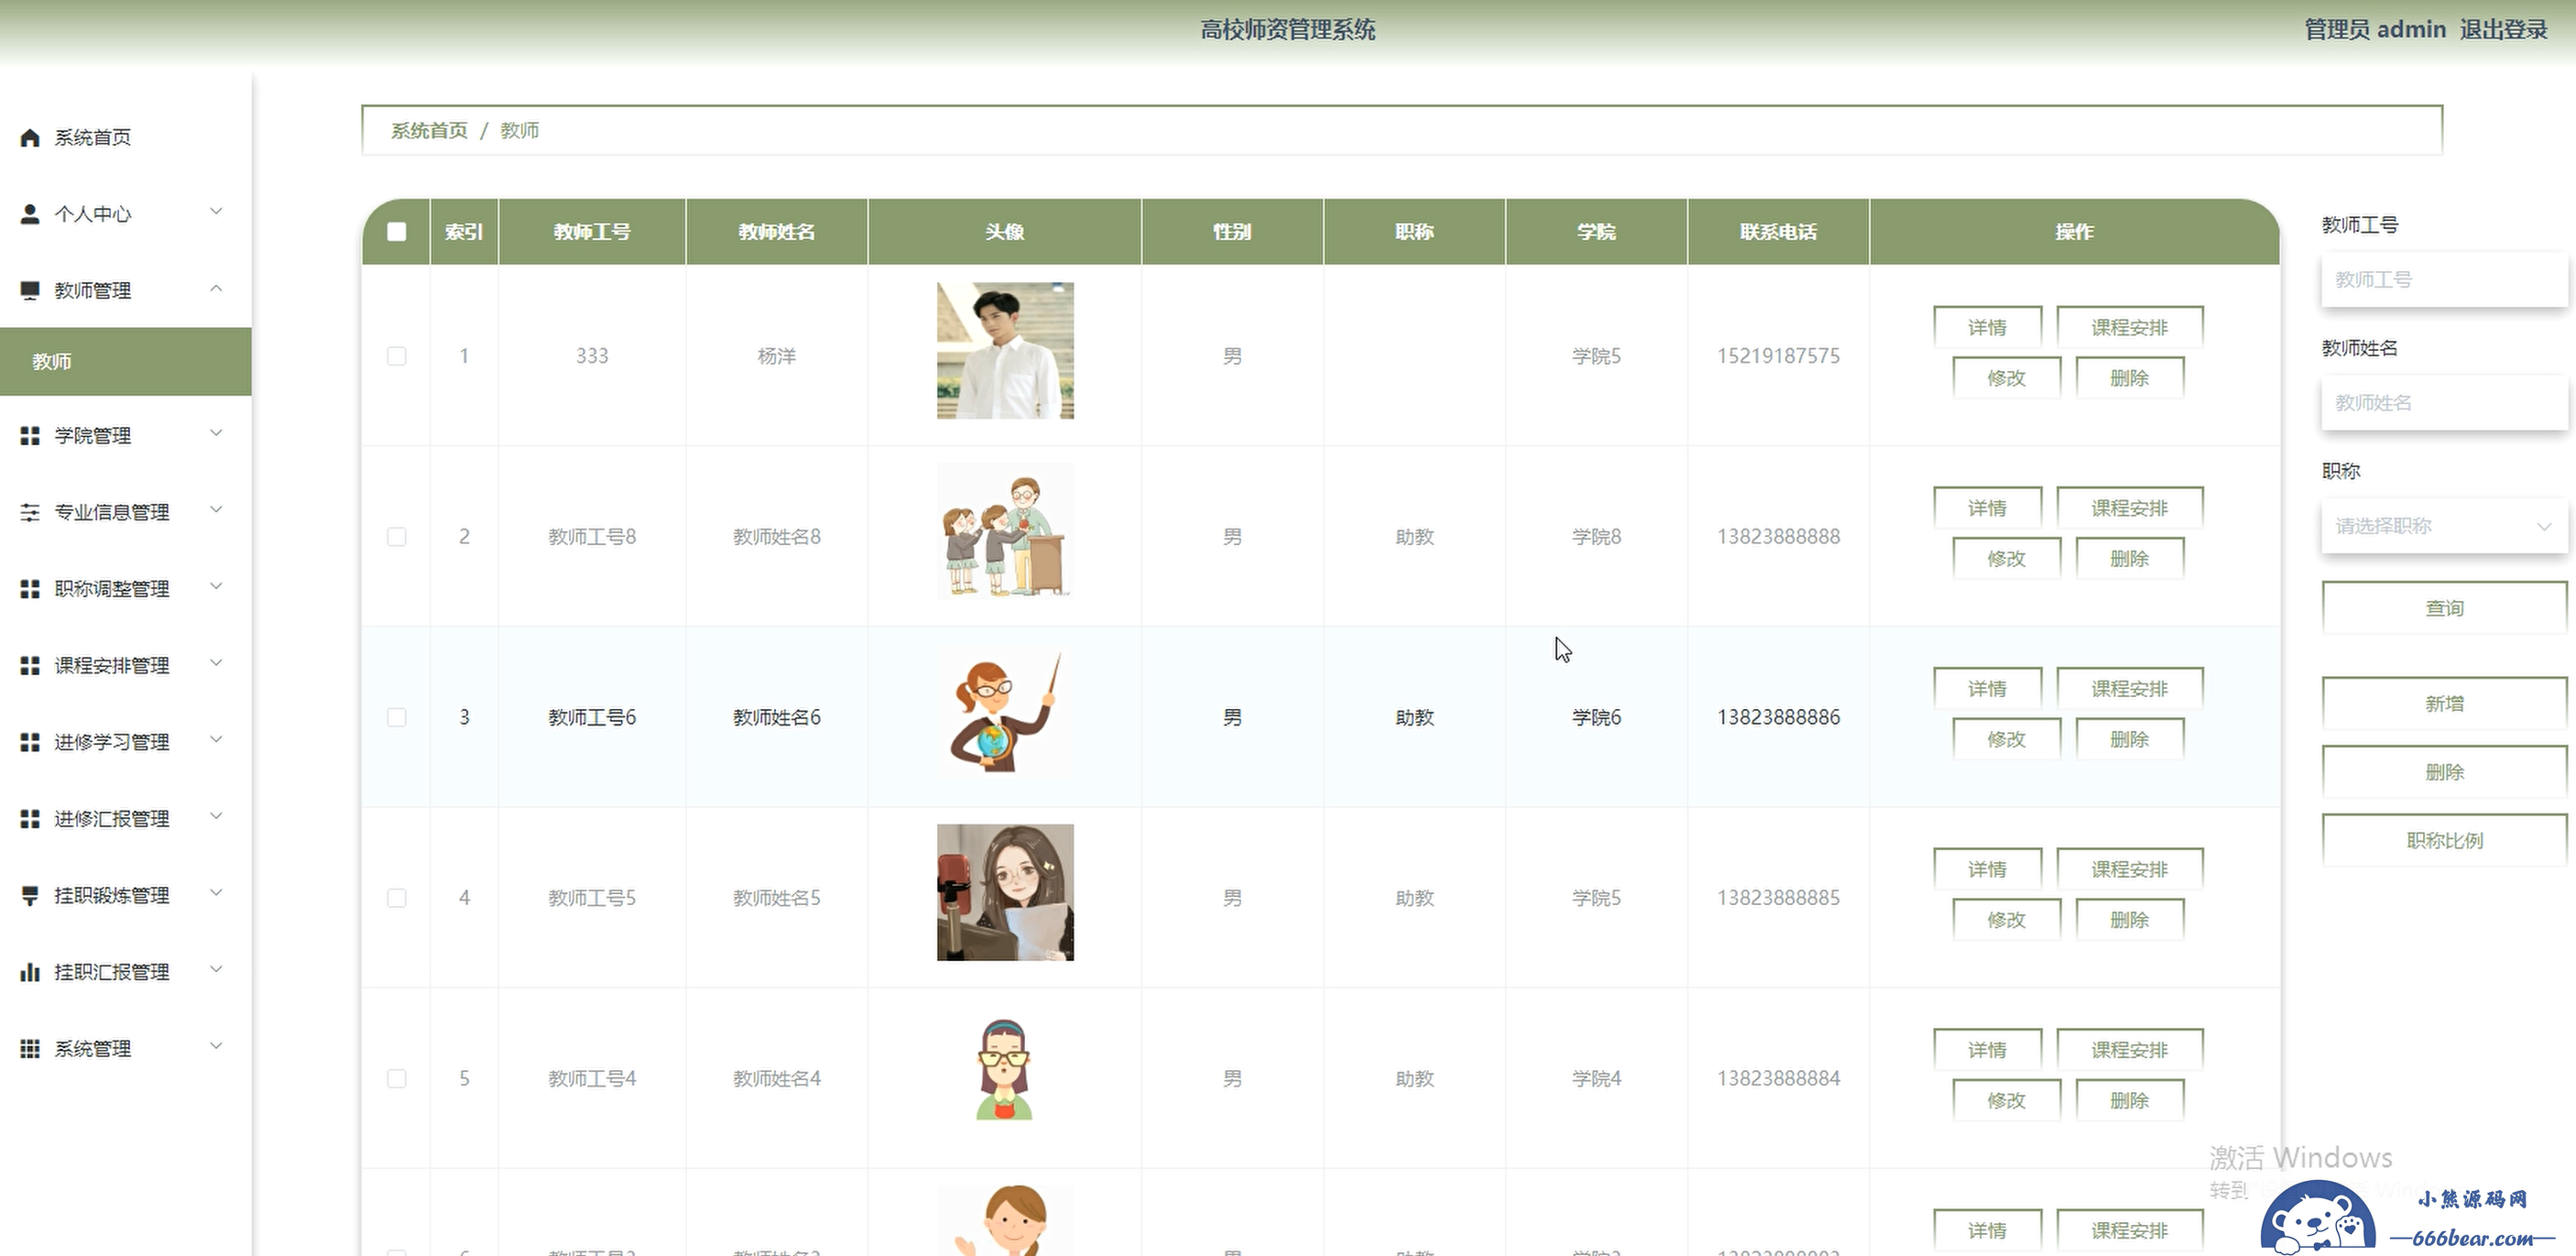Image resolution: width=2576 pixels, height=1256 pixels.
Task: Click the grid icon beside 进修汇报管理
Action: point(30,819)
